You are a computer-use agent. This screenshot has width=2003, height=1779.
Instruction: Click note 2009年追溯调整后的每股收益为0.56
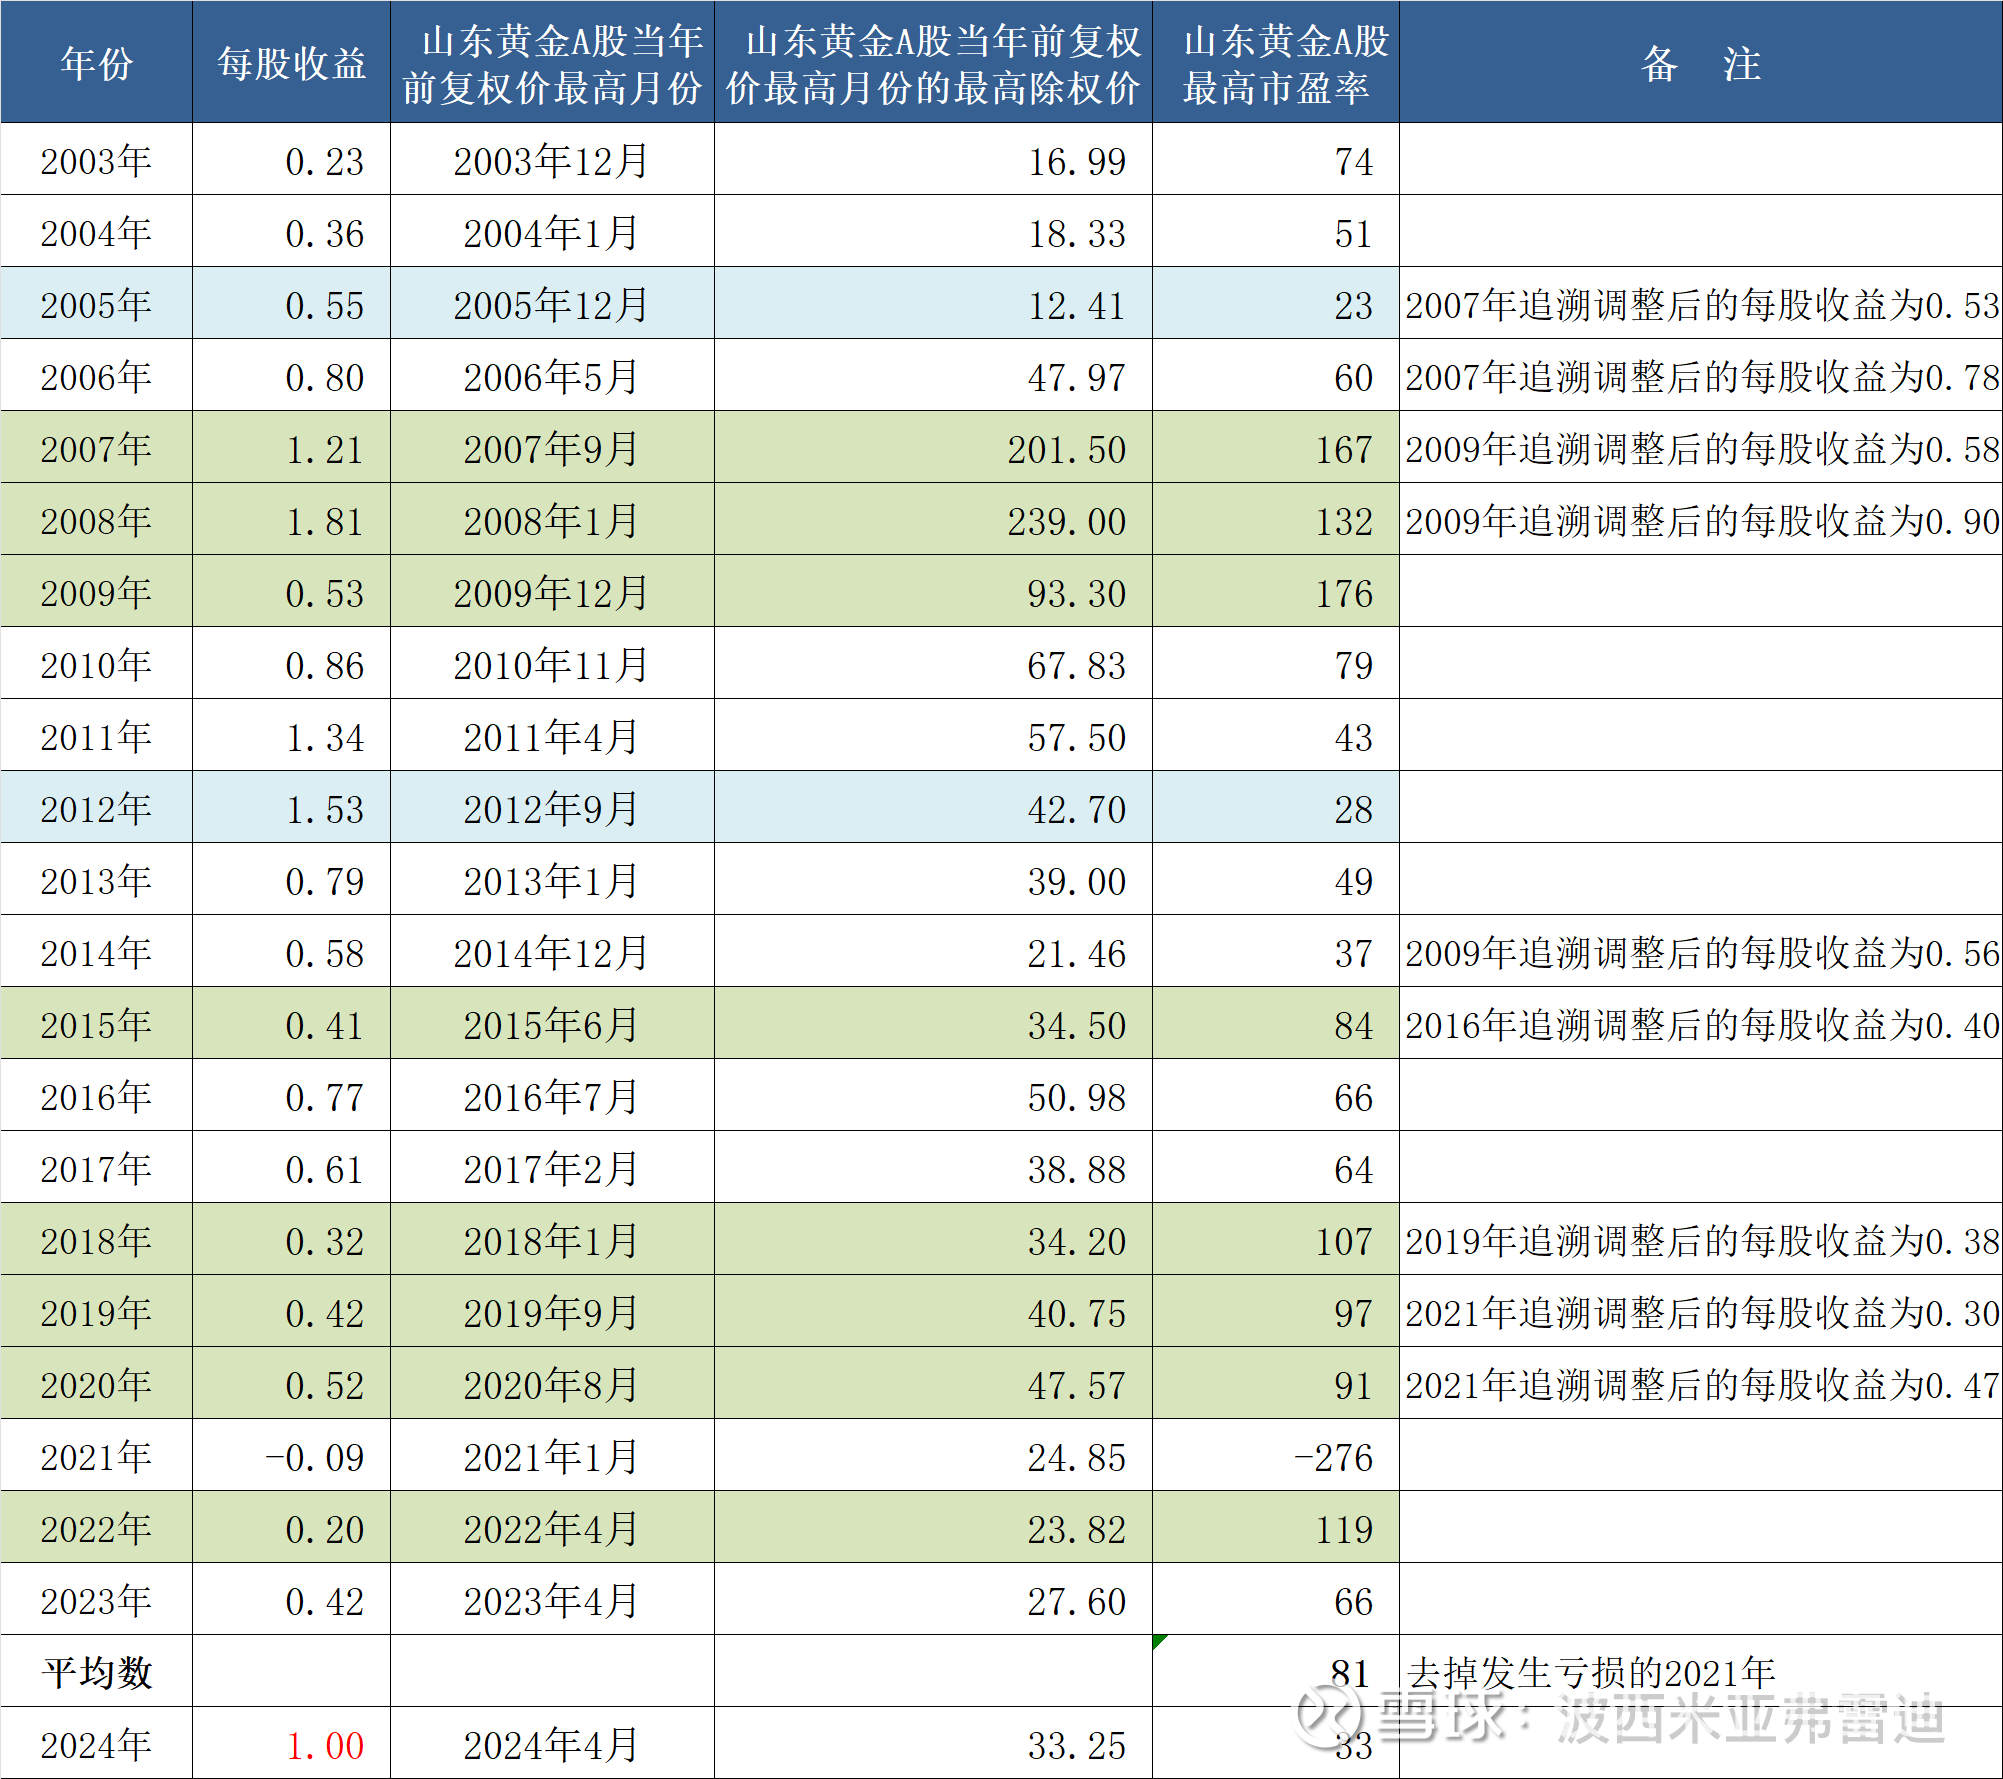1702,953
